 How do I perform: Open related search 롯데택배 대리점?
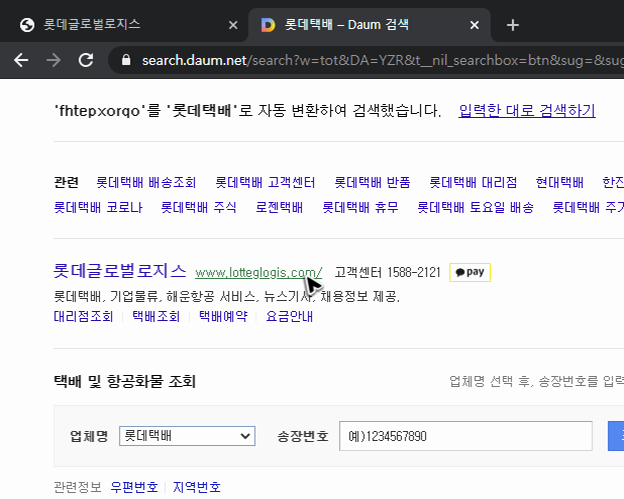(x=473, y=182)
